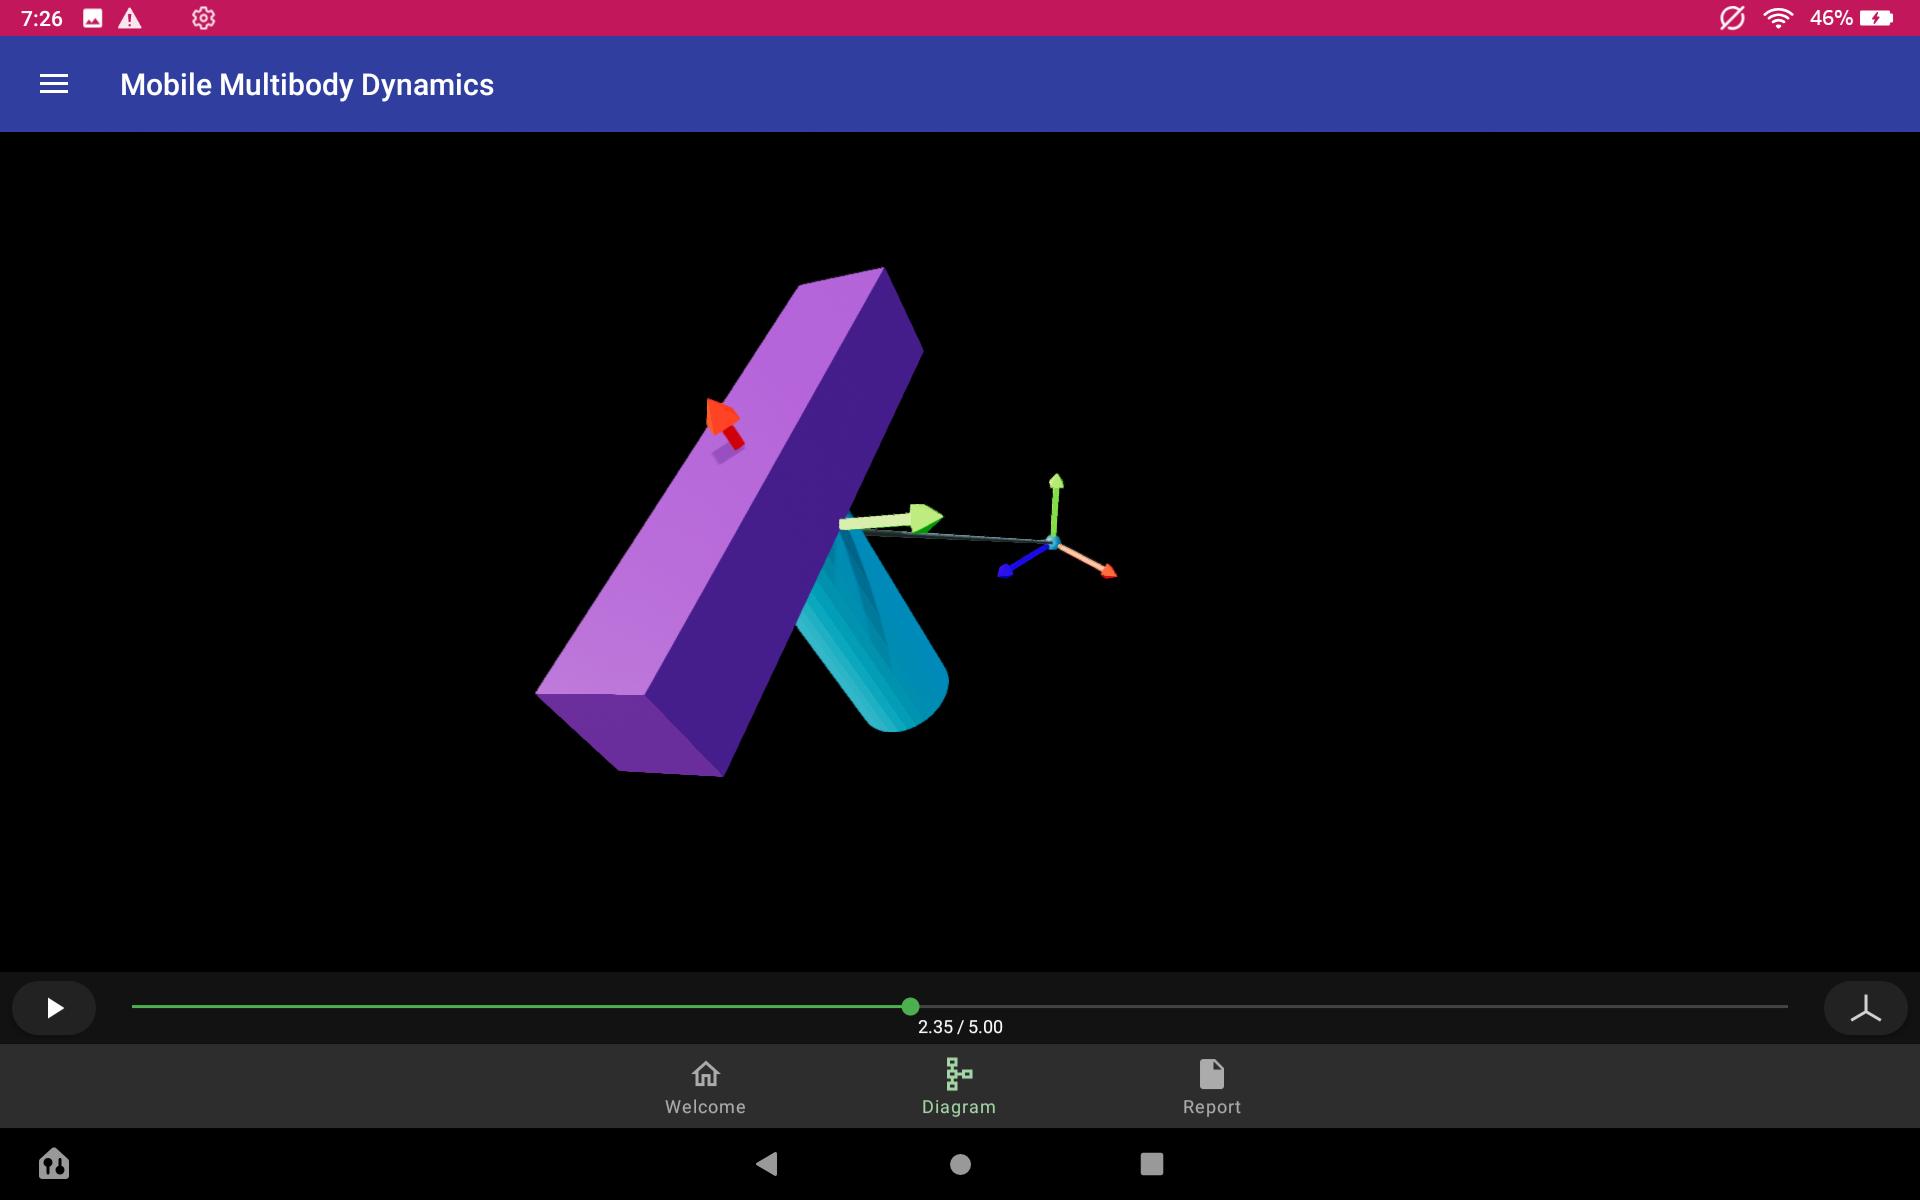
Task: Click the coordinate frame origin point
Action: click(1053, 542)
